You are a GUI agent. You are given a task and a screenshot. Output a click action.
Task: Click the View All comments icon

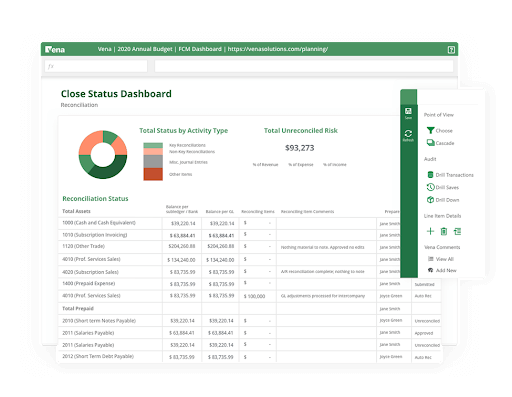[x=431, y=259]
